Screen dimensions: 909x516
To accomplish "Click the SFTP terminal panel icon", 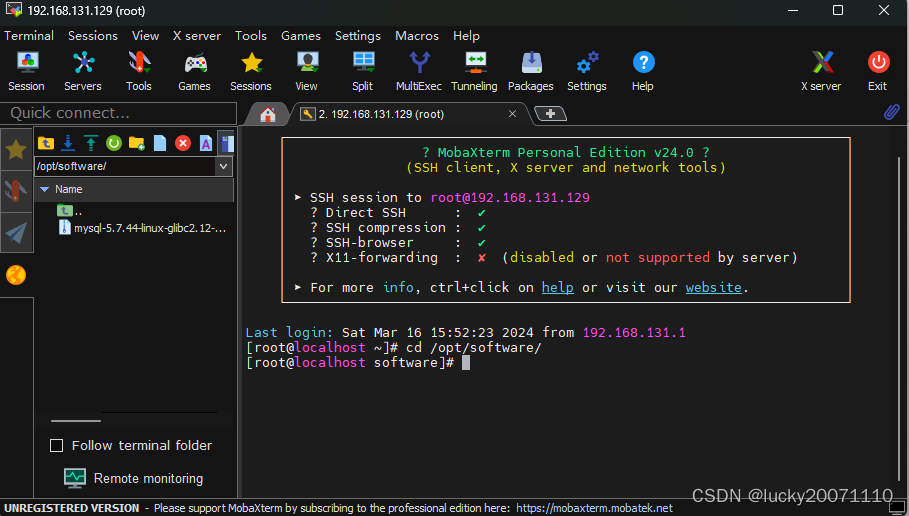I will [x=227, y=143].
